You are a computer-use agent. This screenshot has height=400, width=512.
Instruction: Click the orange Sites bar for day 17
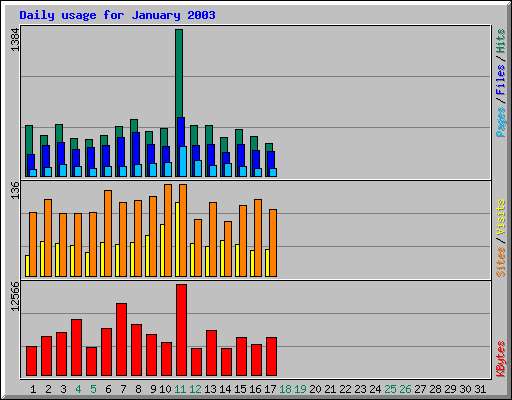point(273,243)
